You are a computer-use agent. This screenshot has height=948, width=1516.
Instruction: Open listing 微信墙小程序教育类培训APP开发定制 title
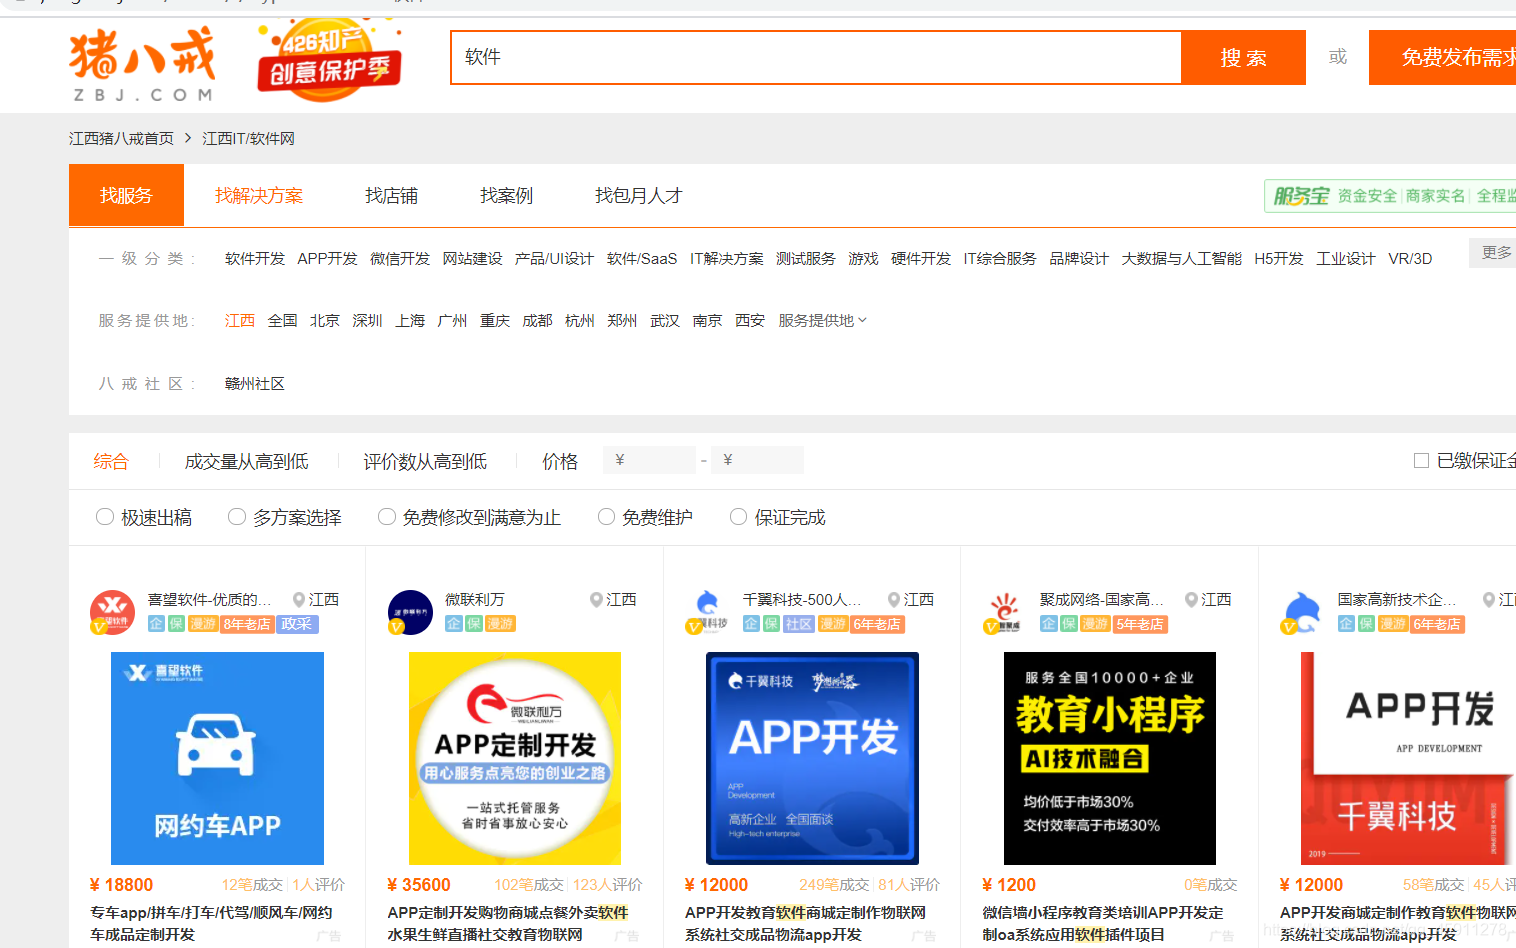[x=1103, y=923]
